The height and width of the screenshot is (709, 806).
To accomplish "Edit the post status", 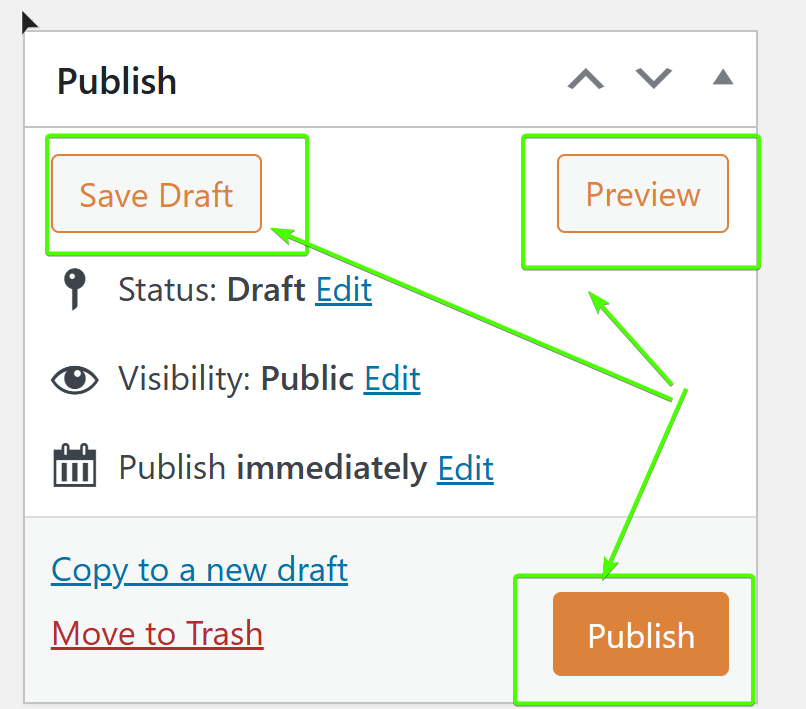I will click(x=343, y=290).
